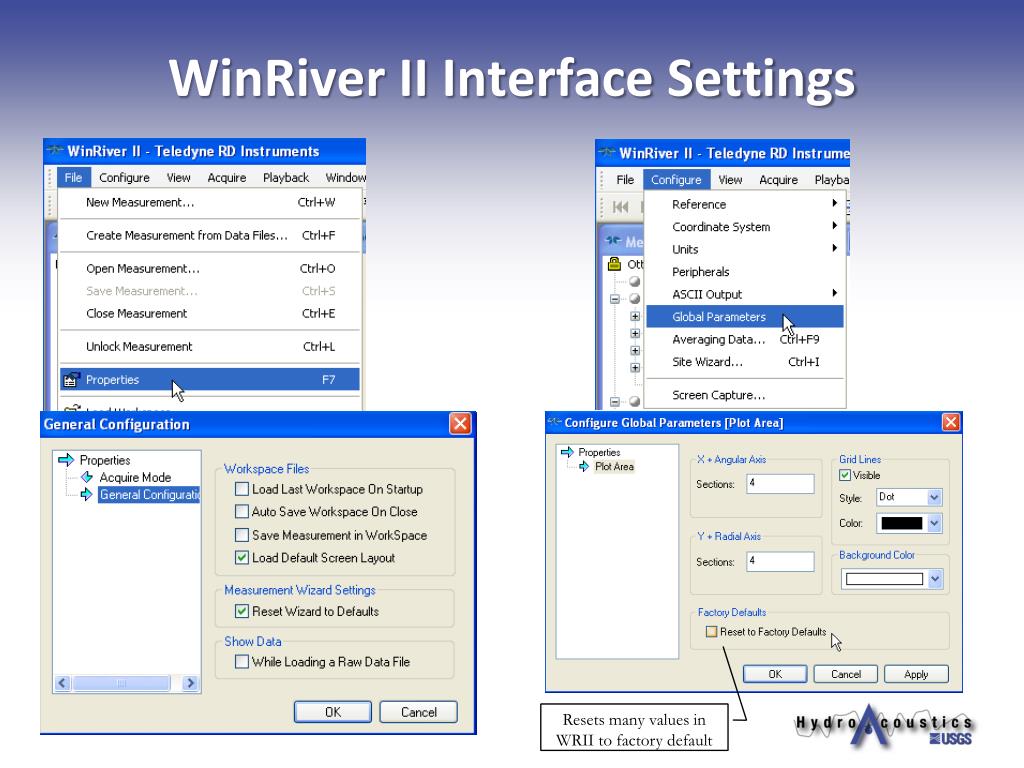The height and width of the screenshot is (768, 1024).
Task: Click the Plot Area tree icon
Action: 584,466
